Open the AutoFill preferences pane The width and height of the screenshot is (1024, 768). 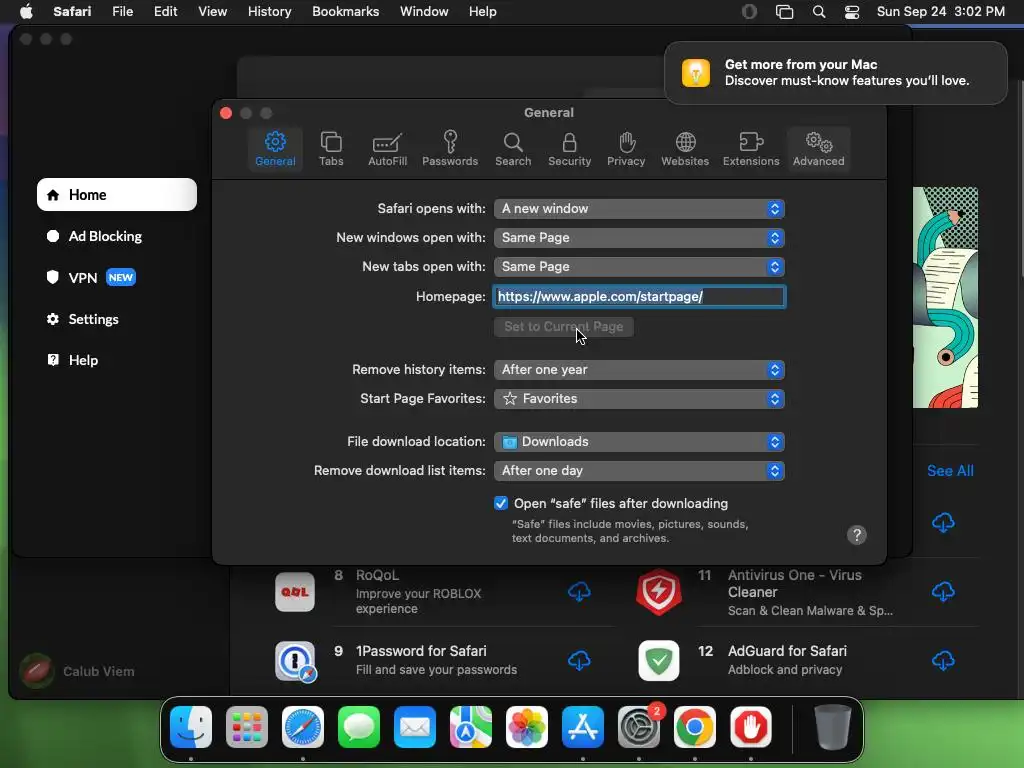387,149
